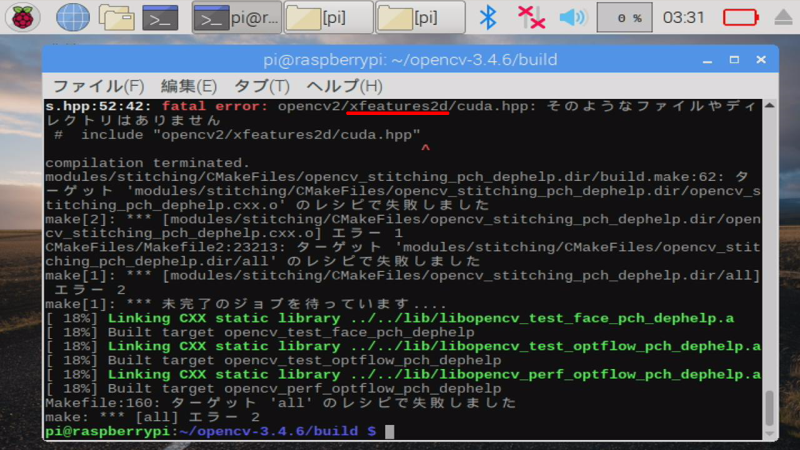Minimize the terminal window
This screenshot has width=800, height=450.
[x=707, y=60]
